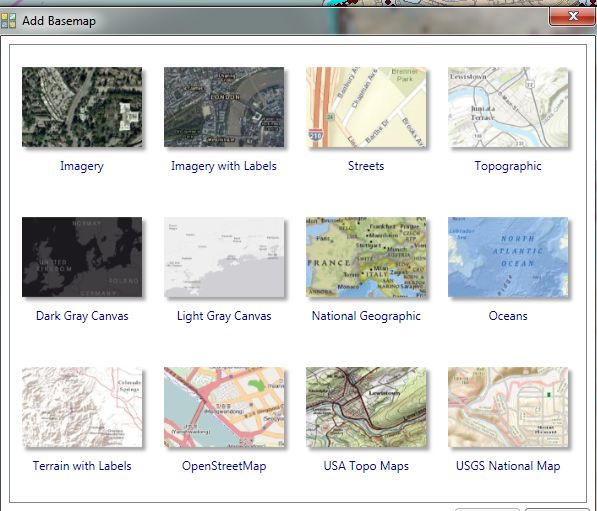597x511 pixels.
Task: Click the Add Basemap title bar icon
Action: [x=8, y=21]
